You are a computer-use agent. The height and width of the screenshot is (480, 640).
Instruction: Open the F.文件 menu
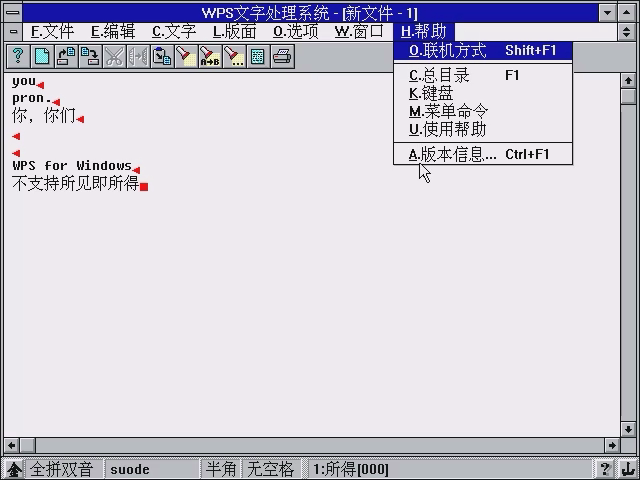click(x=53, y=32)
